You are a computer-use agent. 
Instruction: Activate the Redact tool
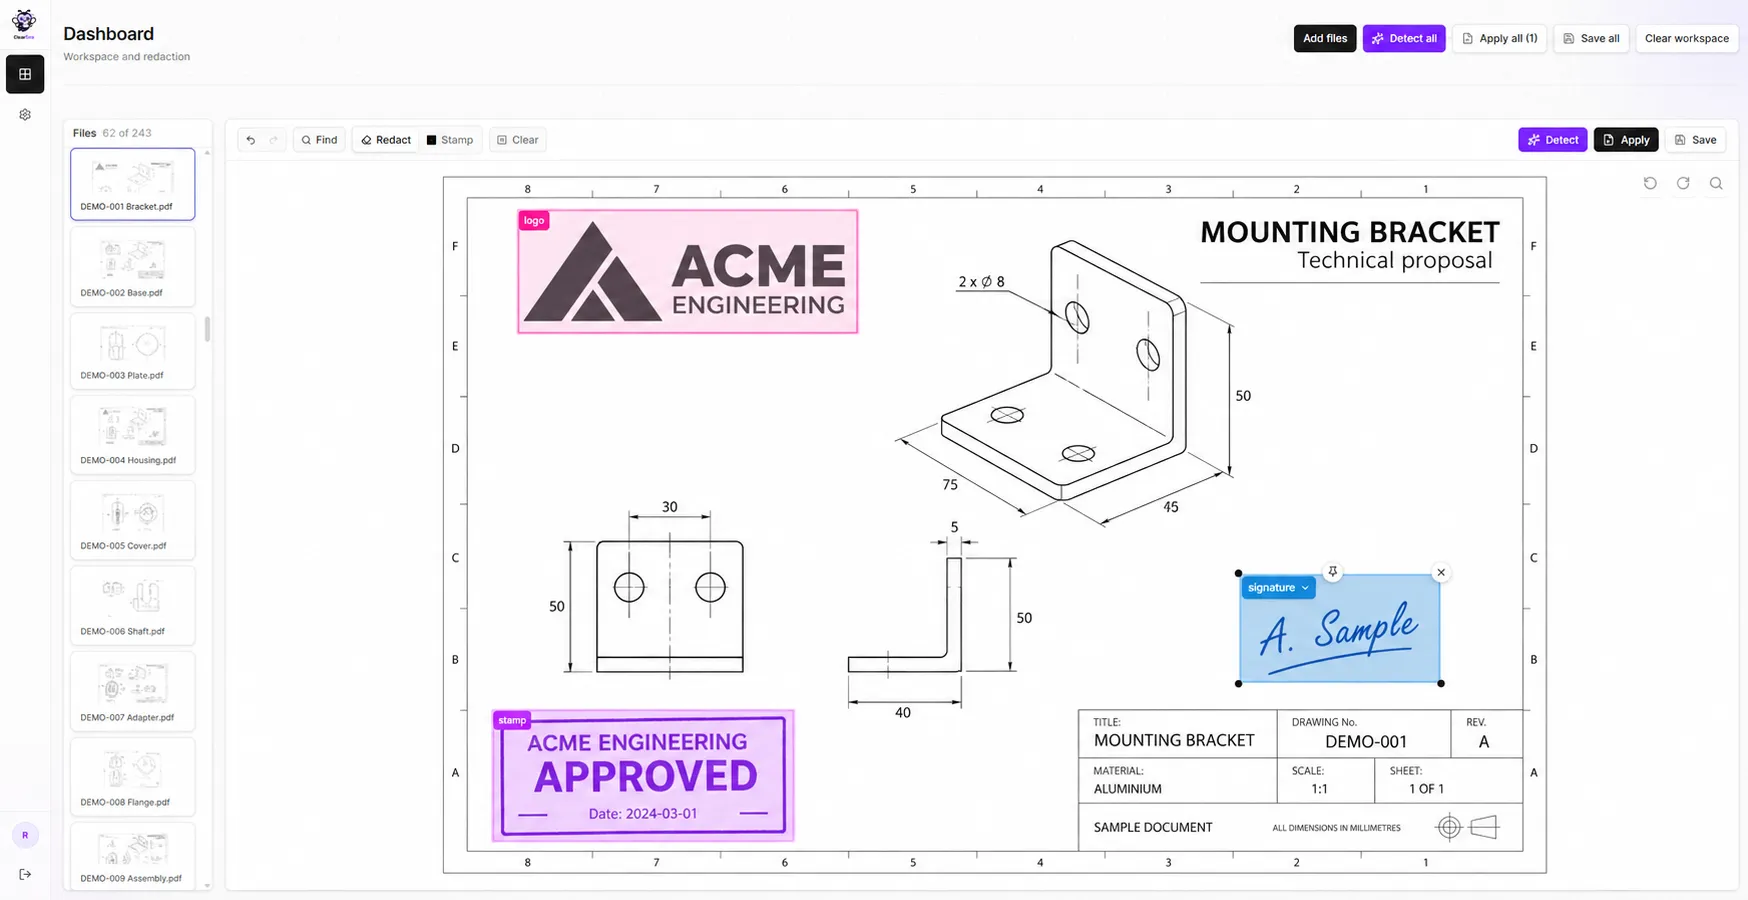(x=386, y=140)
